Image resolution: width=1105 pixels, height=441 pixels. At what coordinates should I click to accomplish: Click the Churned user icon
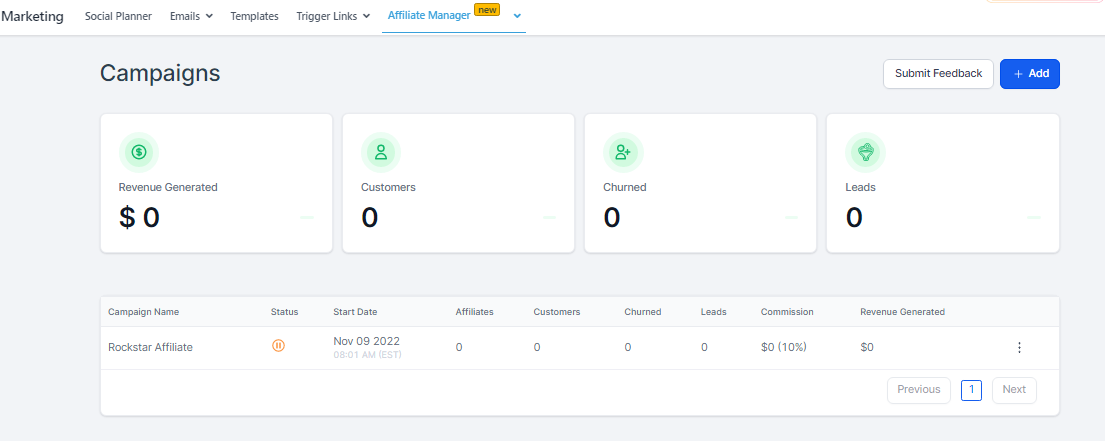coord(623,152)
